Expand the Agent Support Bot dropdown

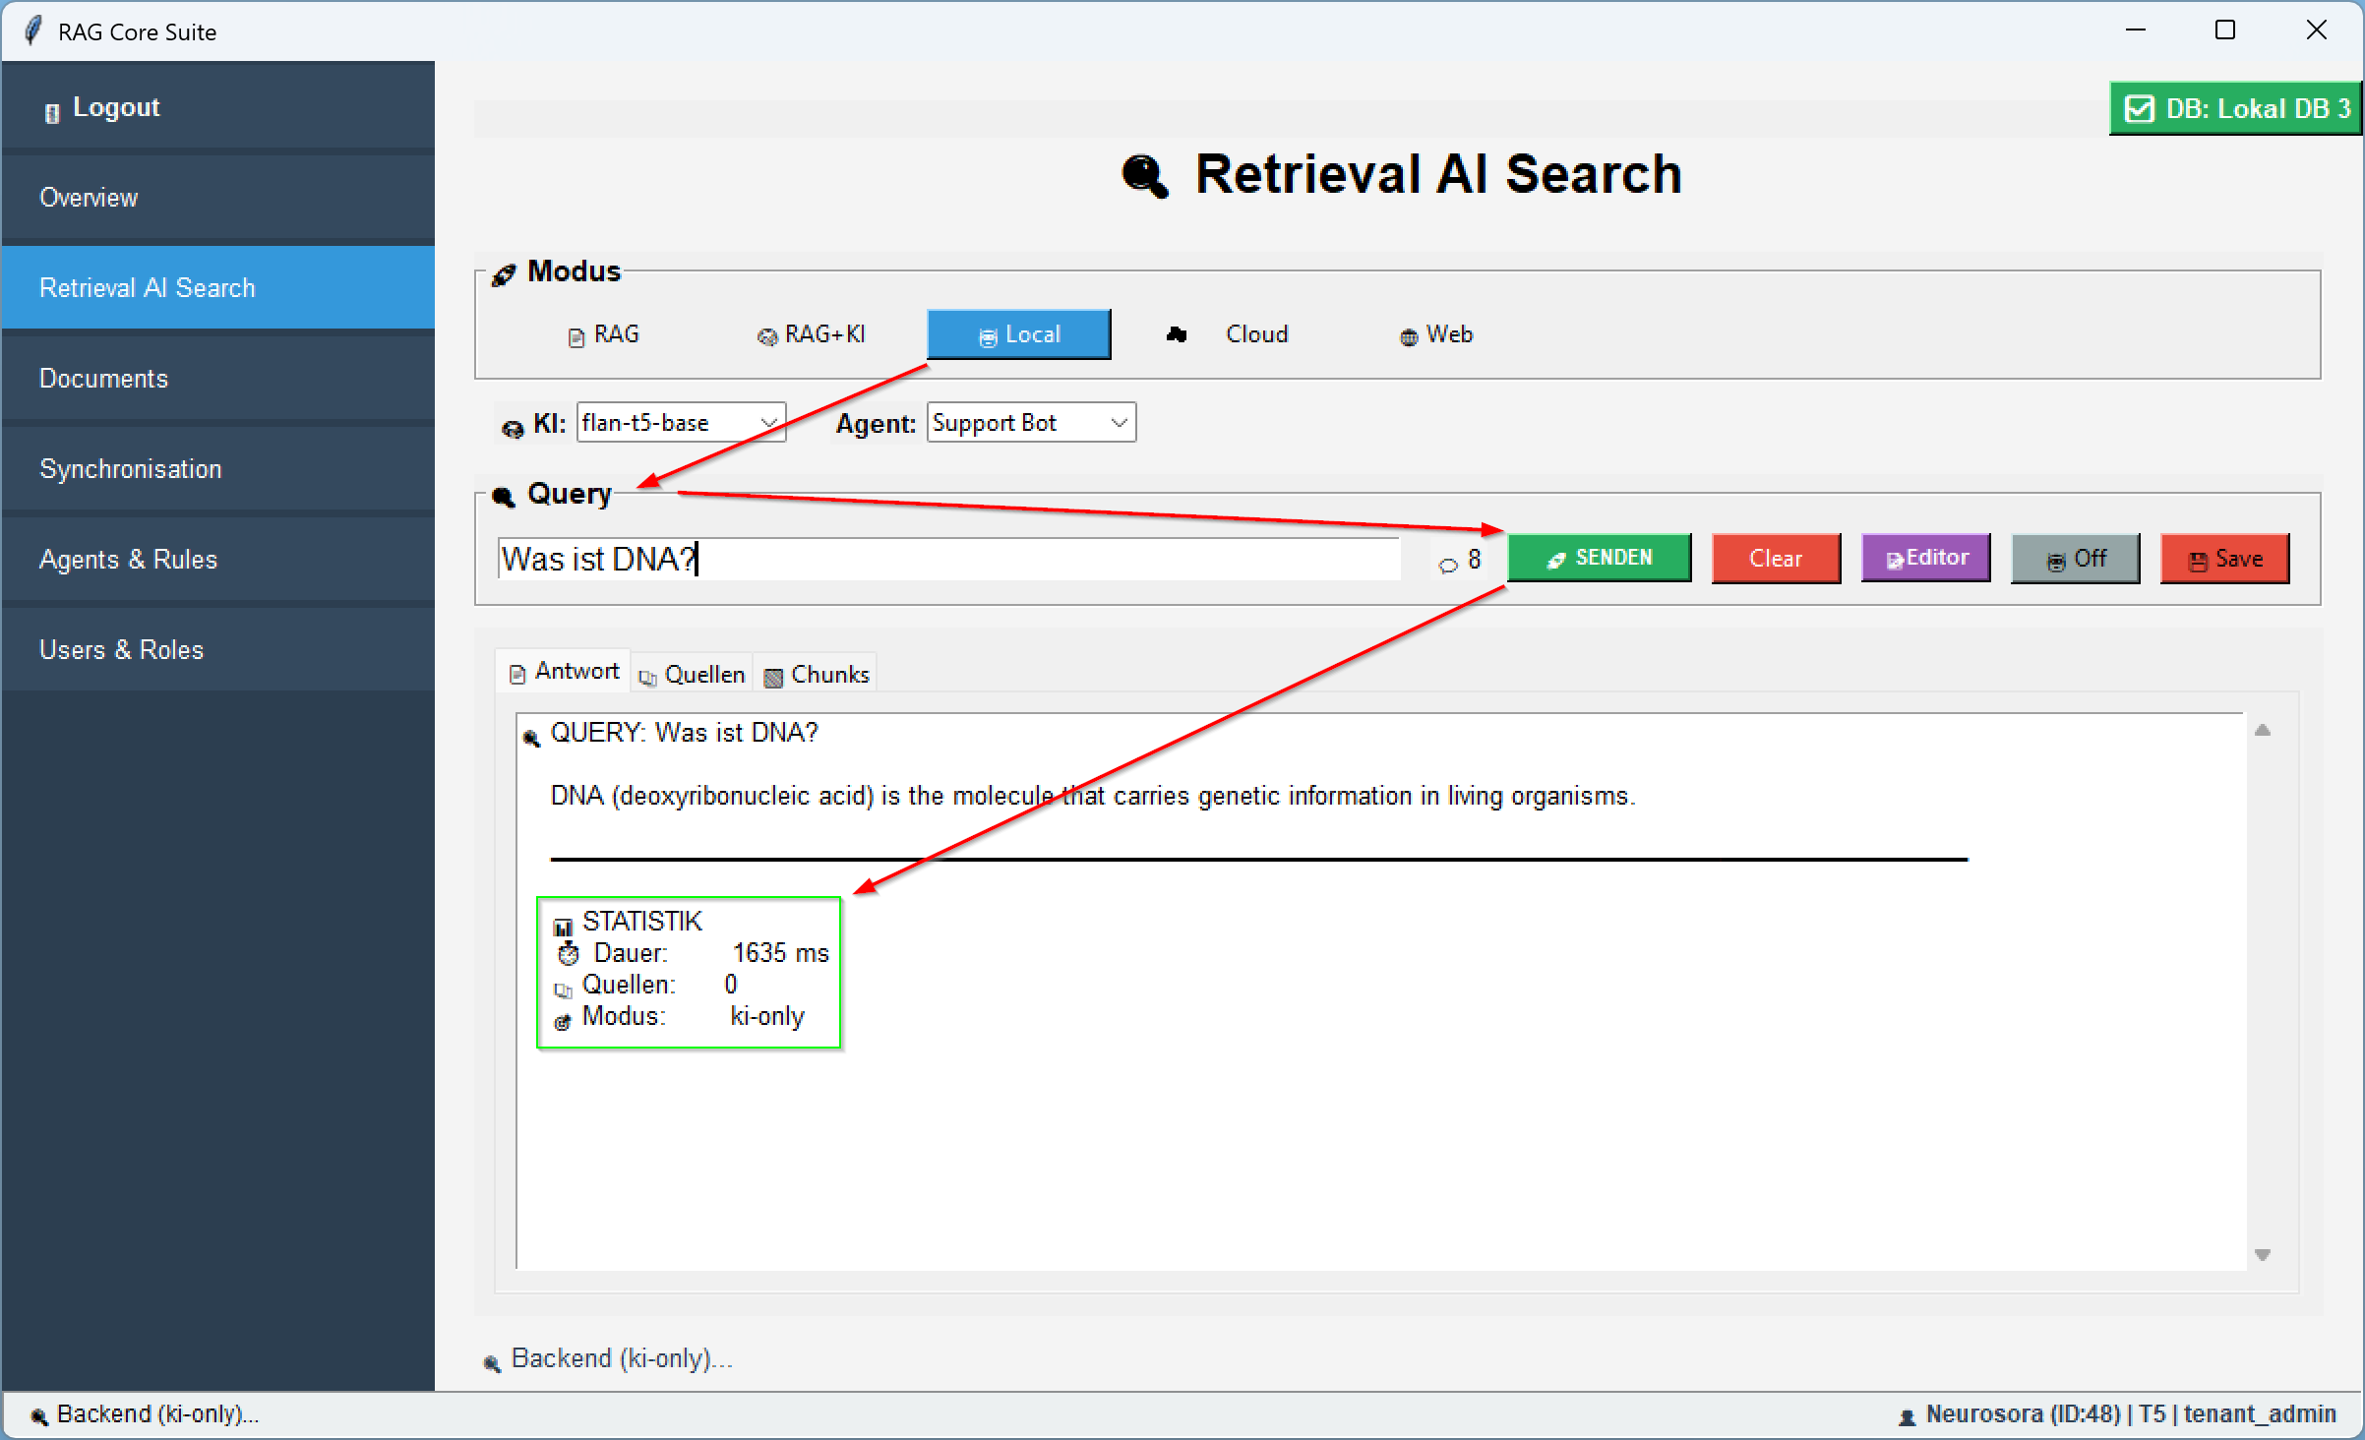click(1030, 423)
